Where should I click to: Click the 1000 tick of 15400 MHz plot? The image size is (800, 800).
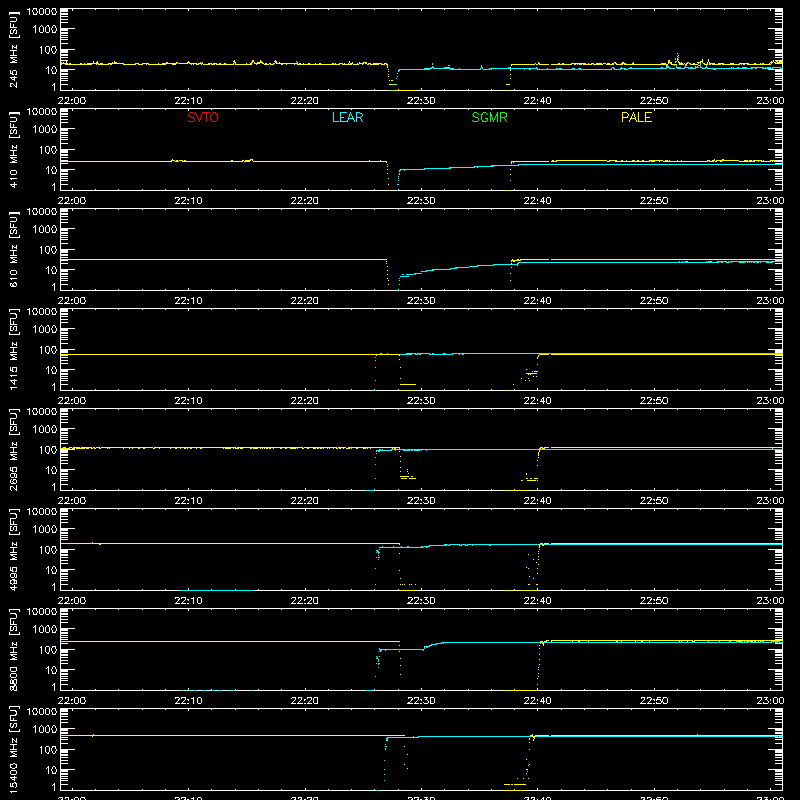click(x=45, y=730)
